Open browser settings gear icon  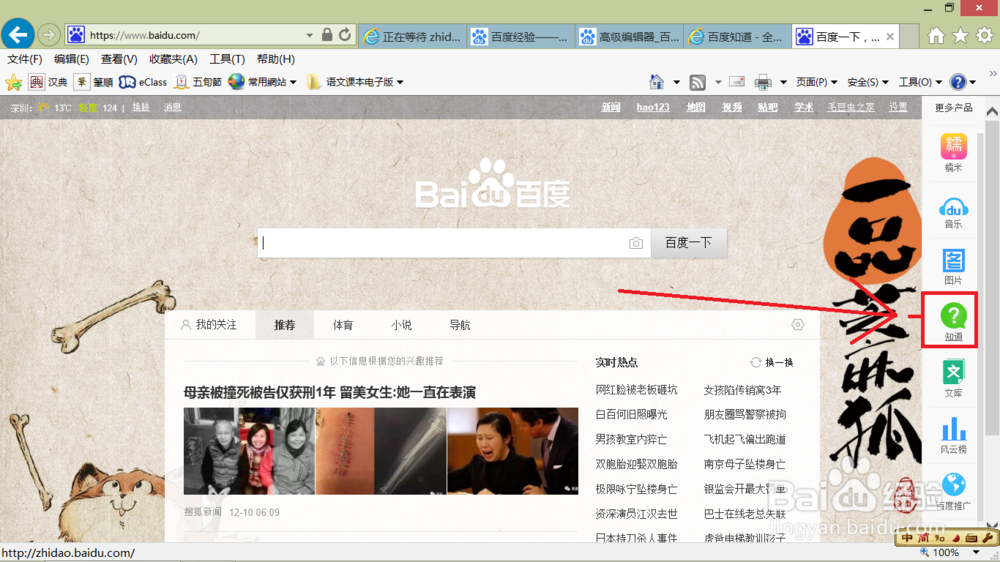point(985,35)
